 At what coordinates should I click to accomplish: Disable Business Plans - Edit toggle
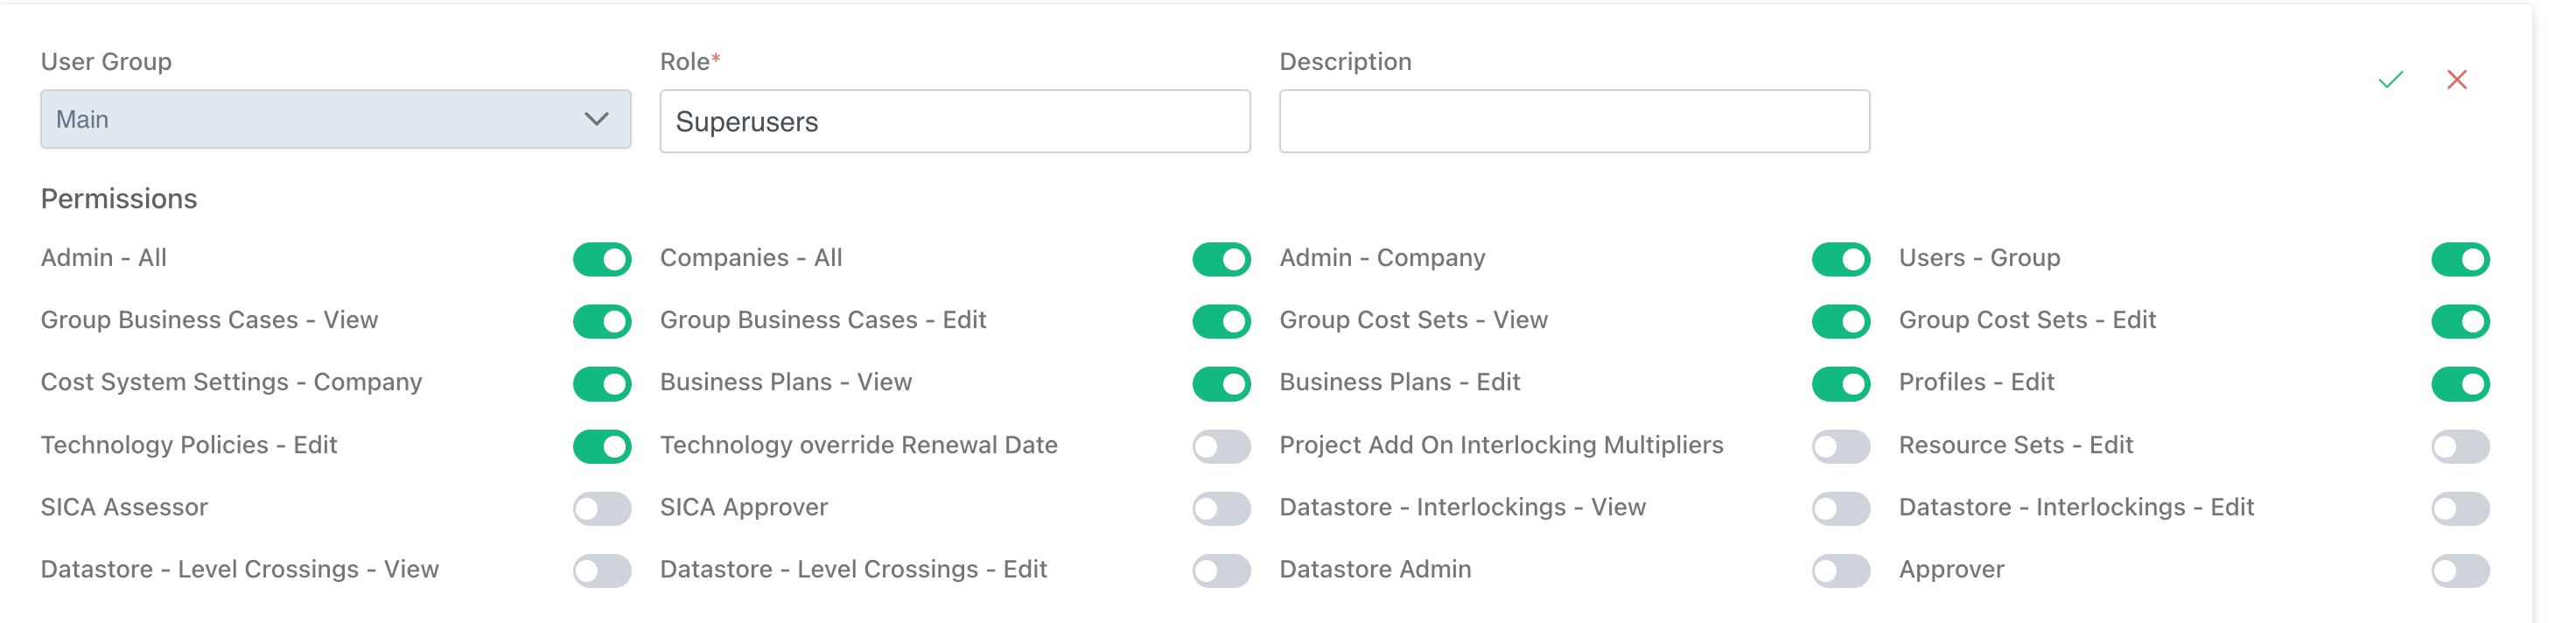pyautogui.click(x=1840, y=383)
